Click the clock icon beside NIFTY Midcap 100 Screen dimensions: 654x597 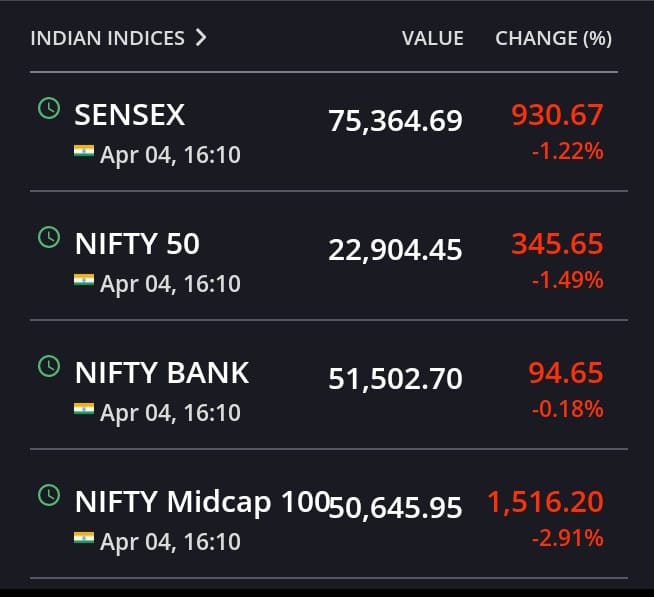pos(49,495)
